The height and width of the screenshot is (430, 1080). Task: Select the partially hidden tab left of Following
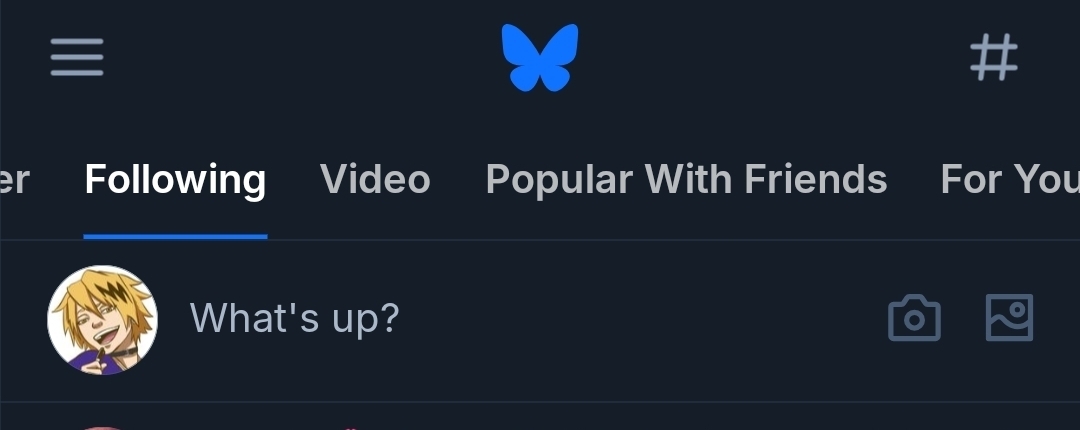click(x=14, y=180)
